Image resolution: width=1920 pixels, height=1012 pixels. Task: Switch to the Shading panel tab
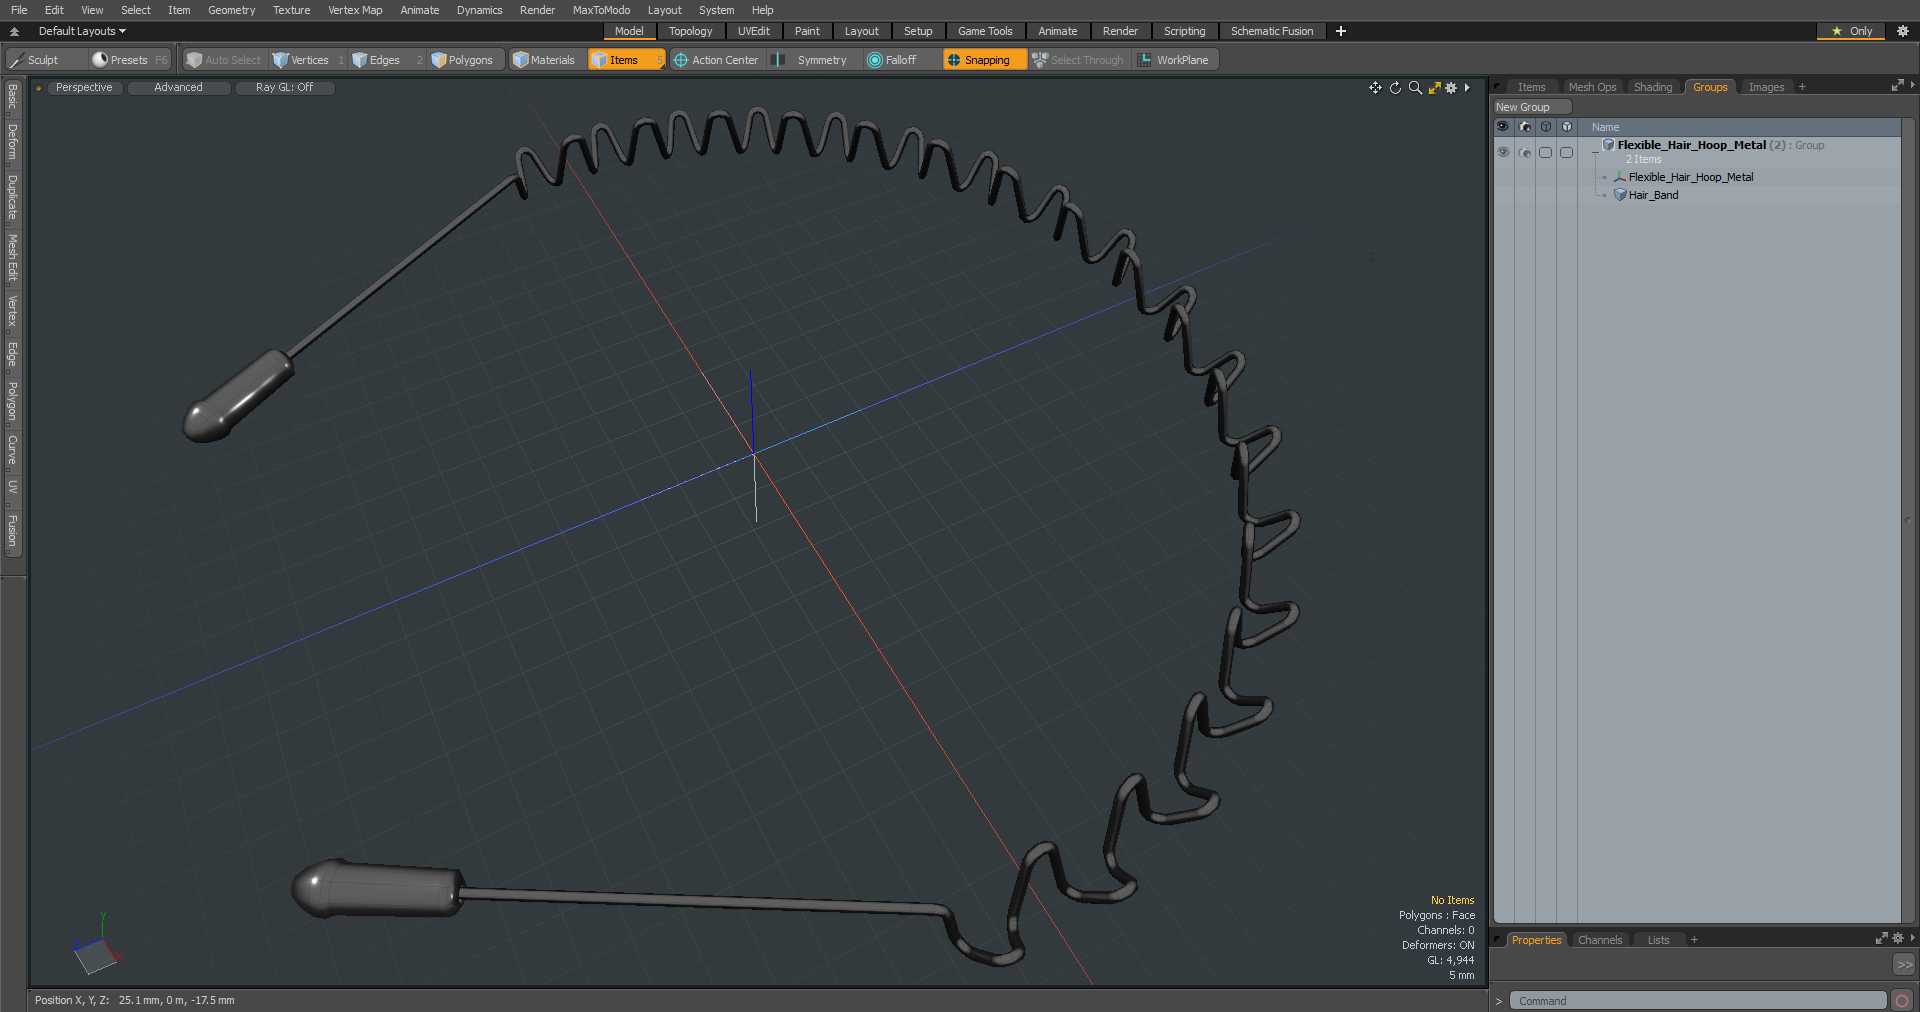tap(1652, 87)
